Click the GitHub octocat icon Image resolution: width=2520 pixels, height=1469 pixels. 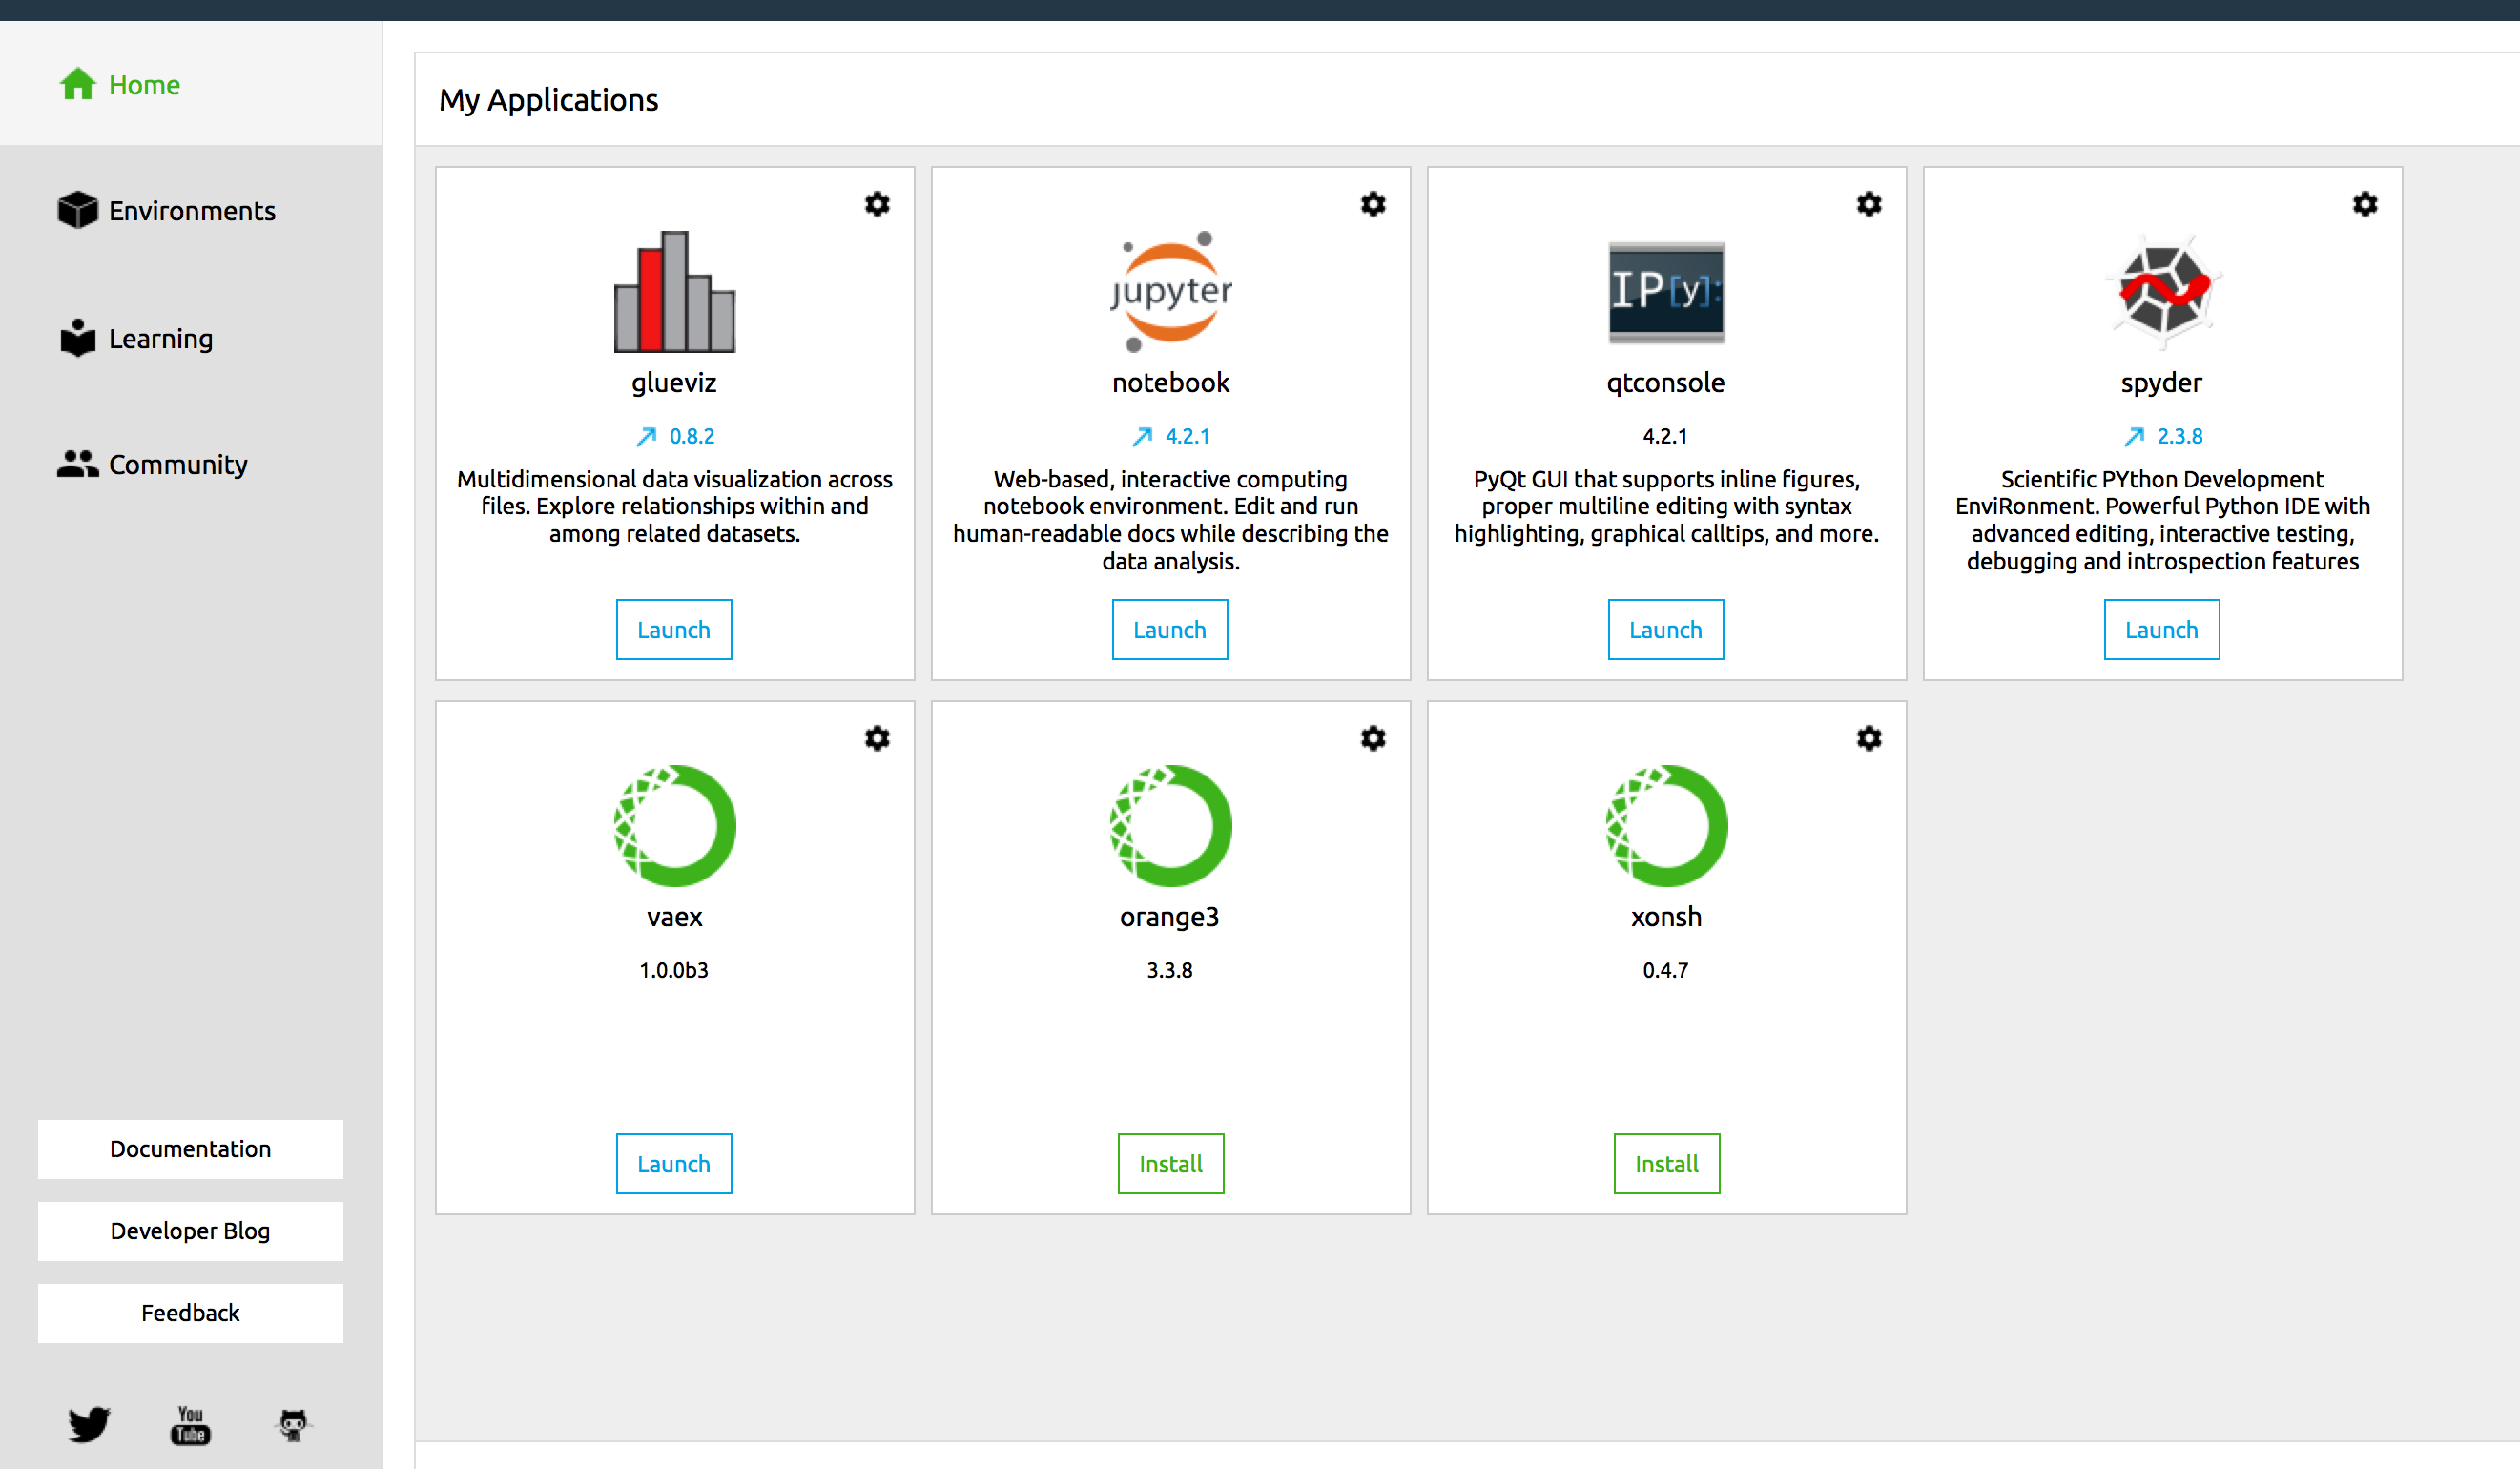(x=293, y=1424)
